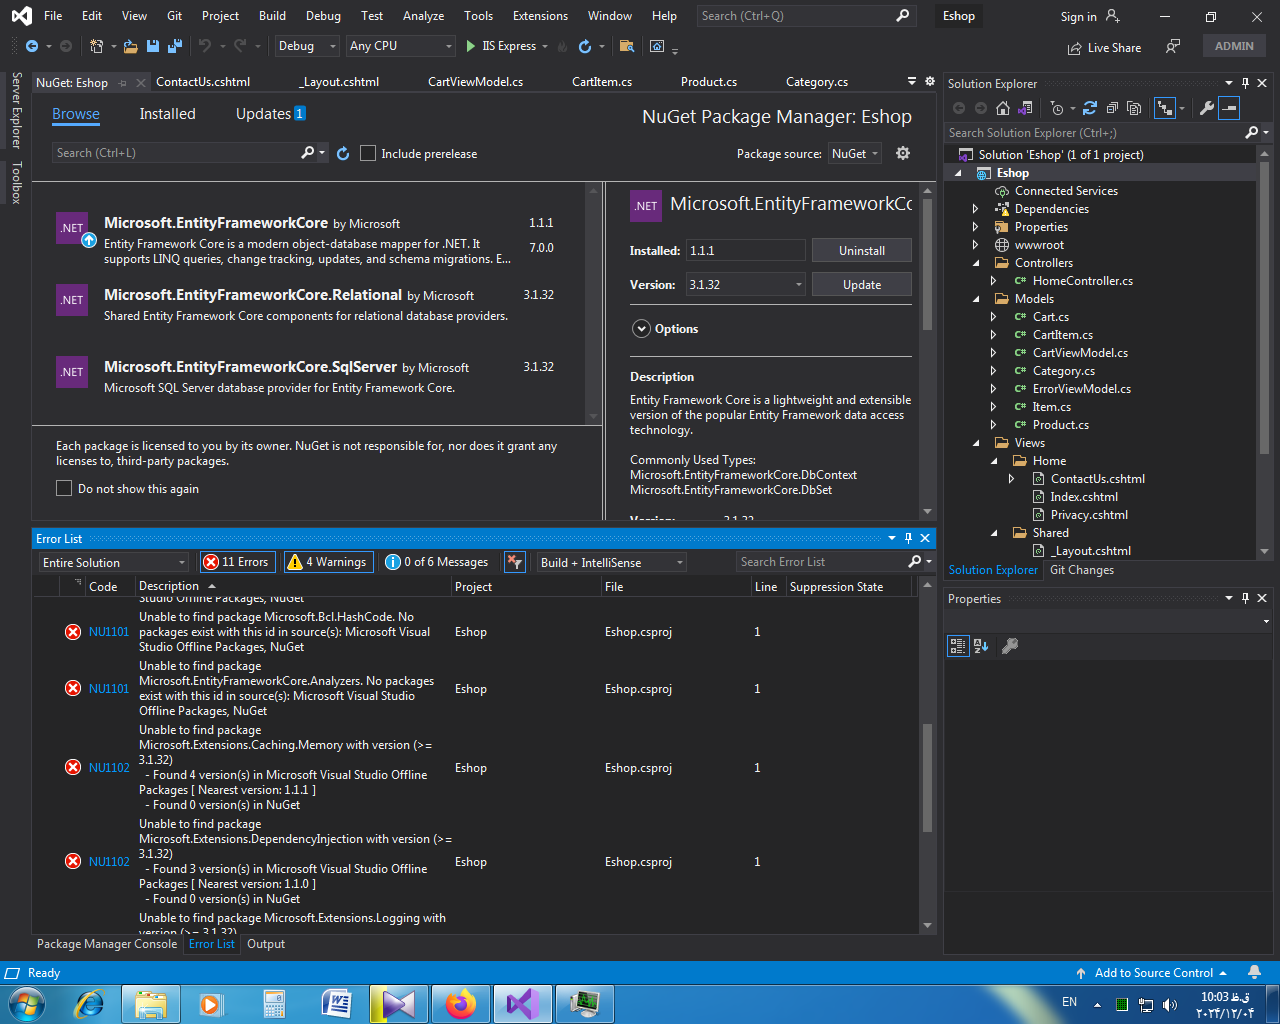Viewport: 1280px width, 1024px height.
Task: Check 'Do not show this again'
Action: pos(64,487)
